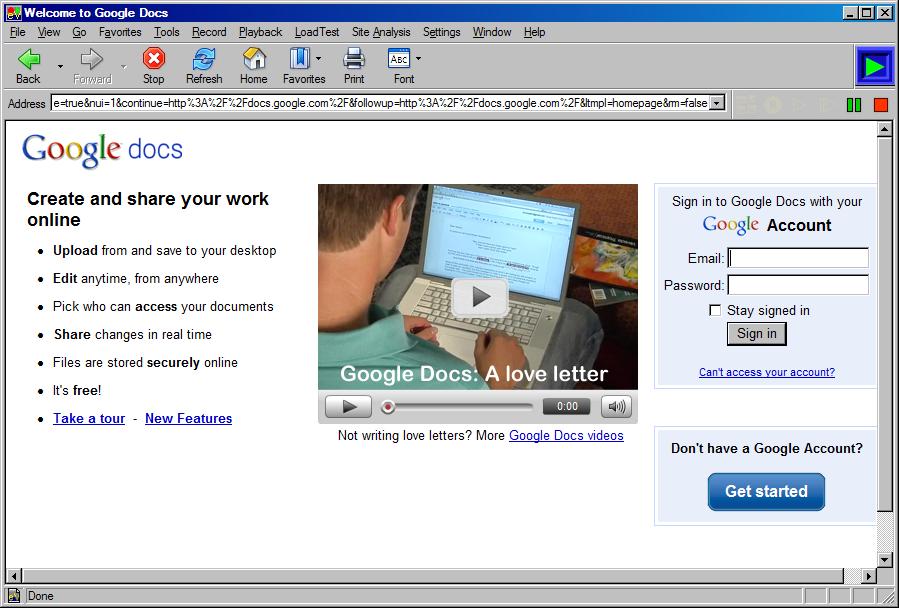Enable the Stay signed in checkbox
The image size is (899, 608).
715,310
